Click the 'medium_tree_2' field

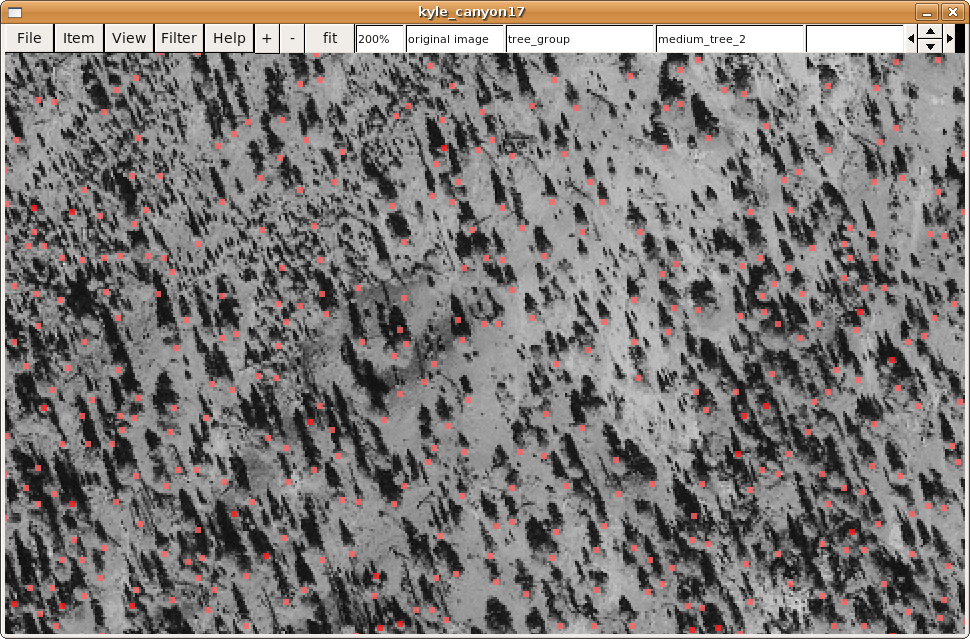click(729, 39)
